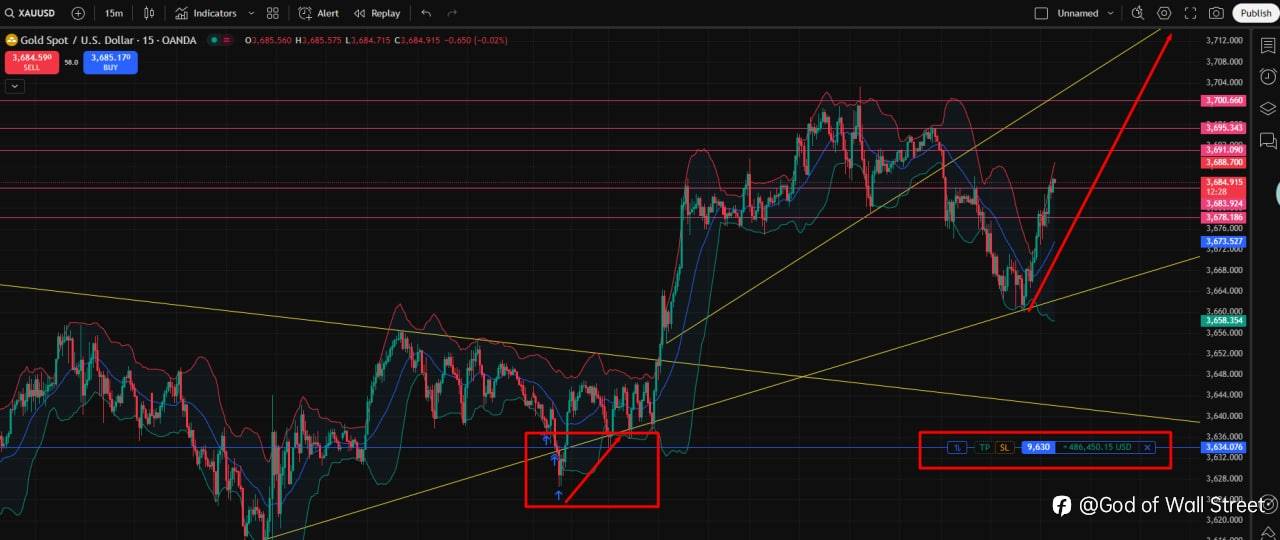Start bar Replay mode
Screen dimensions: 1280x540
pyautogui.click(x=377, y=13)
